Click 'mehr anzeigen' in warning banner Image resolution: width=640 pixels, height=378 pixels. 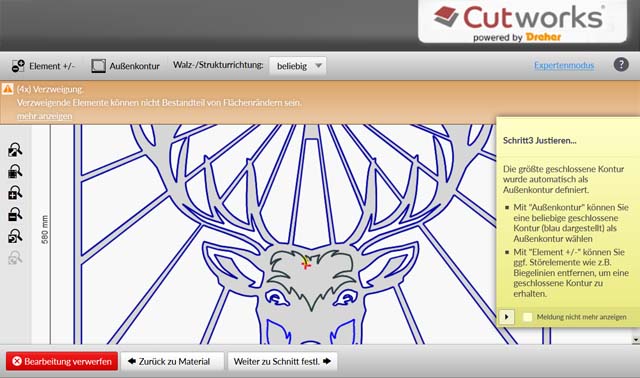point(44,116)
